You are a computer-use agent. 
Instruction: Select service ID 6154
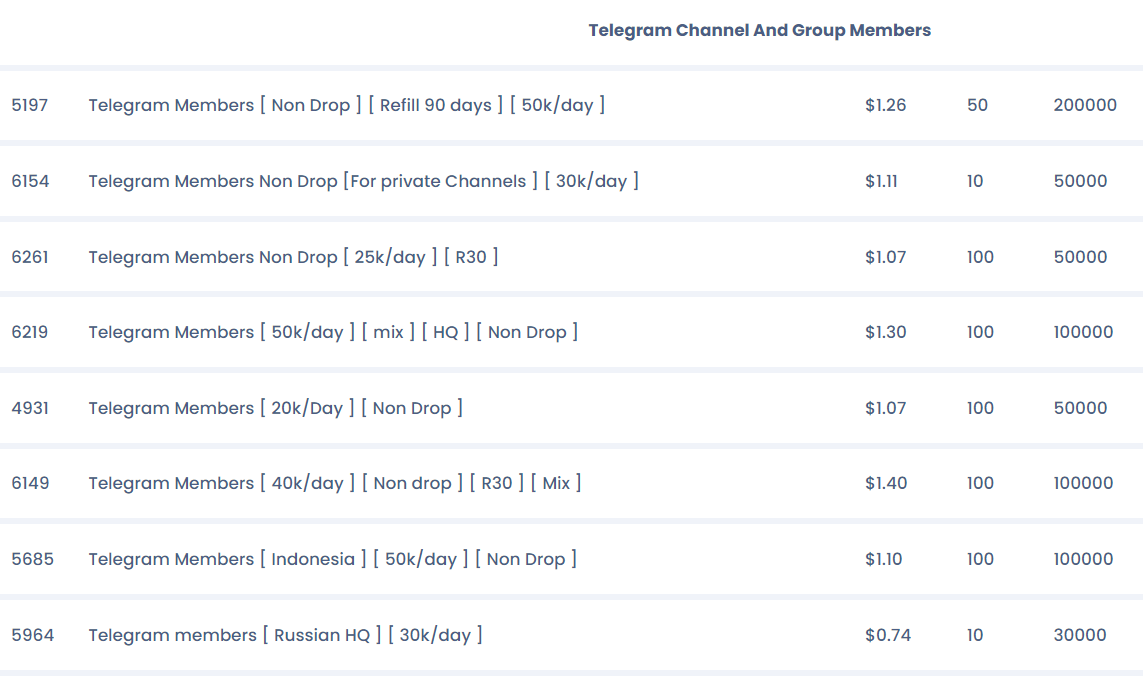pyautogui.click(x=30, y=181)
